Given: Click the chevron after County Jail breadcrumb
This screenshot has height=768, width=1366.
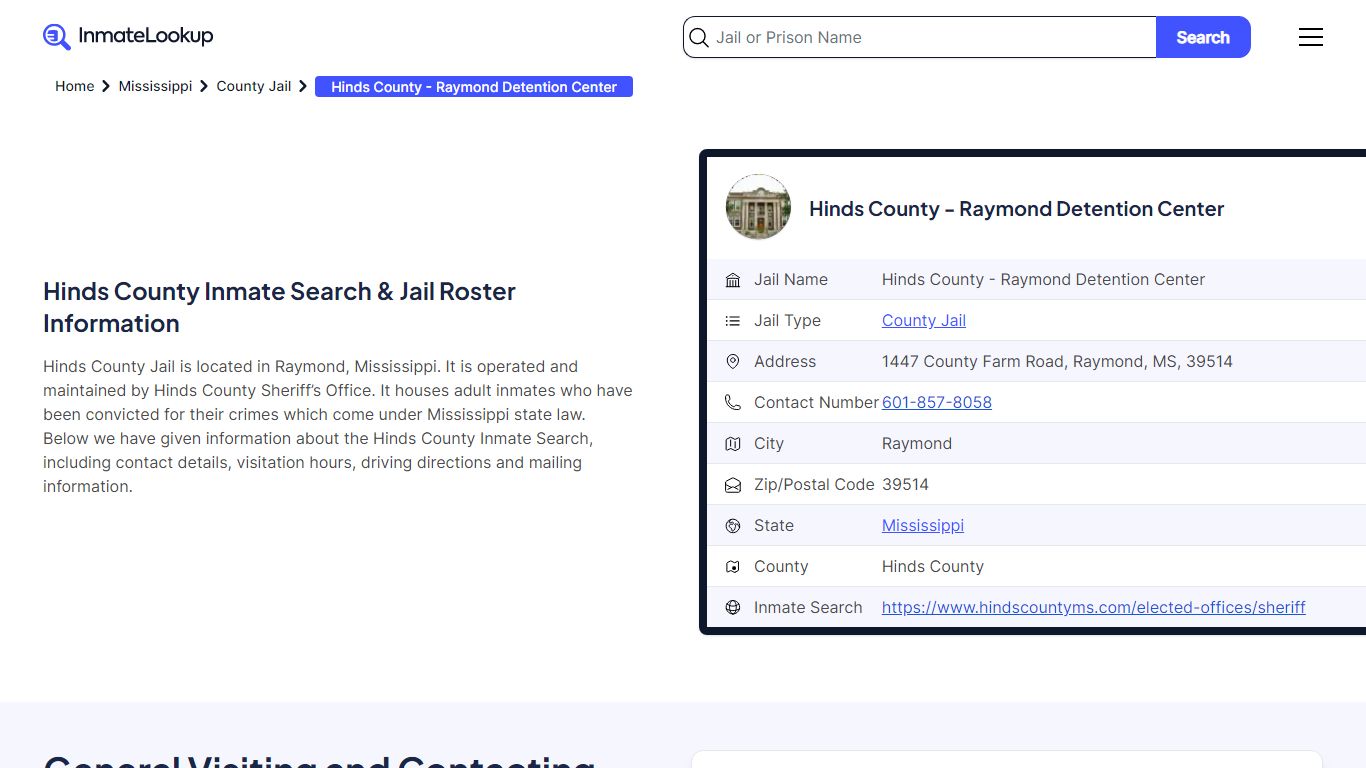Looking at the screenshot, I should (303, 87).
